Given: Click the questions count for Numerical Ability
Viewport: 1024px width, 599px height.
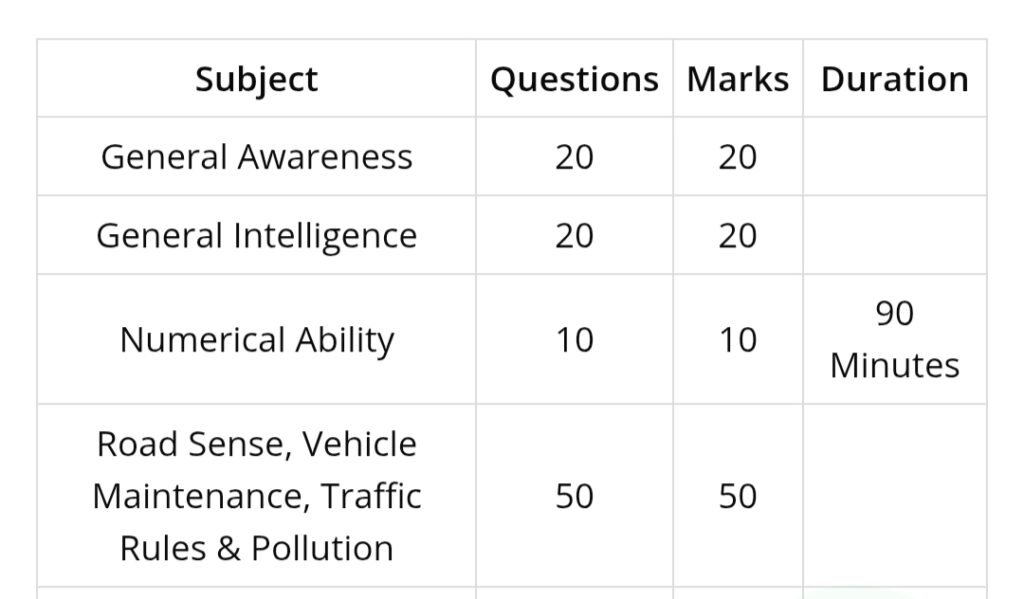Looking at the screenshot, I should [x=574, y=340].
